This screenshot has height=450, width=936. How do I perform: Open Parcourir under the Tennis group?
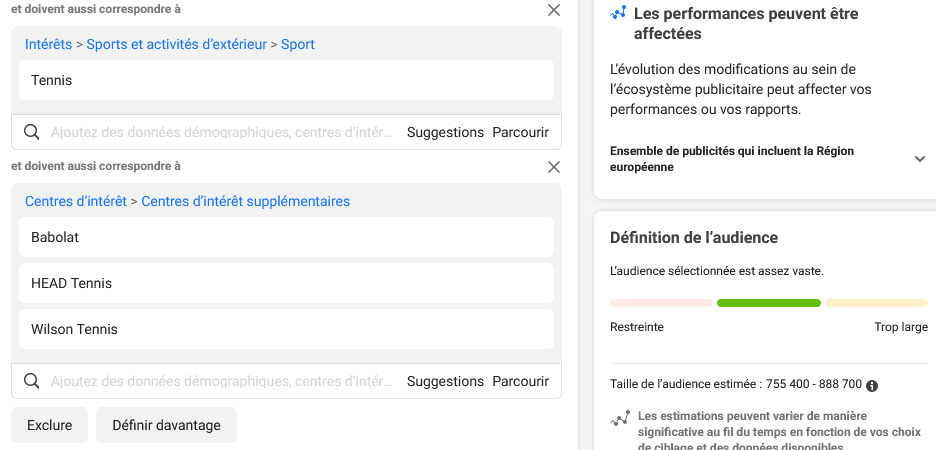click(x=521, y=132)
